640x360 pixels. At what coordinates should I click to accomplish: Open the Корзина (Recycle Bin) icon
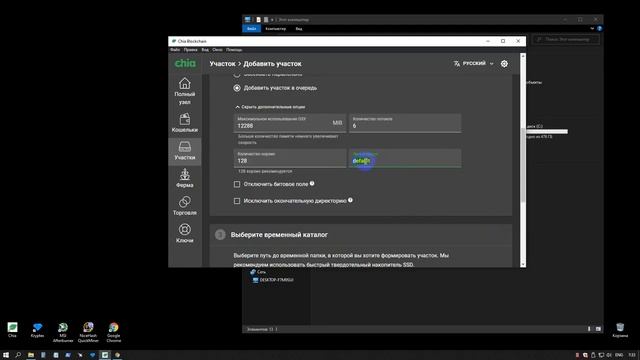click(620, 330)
